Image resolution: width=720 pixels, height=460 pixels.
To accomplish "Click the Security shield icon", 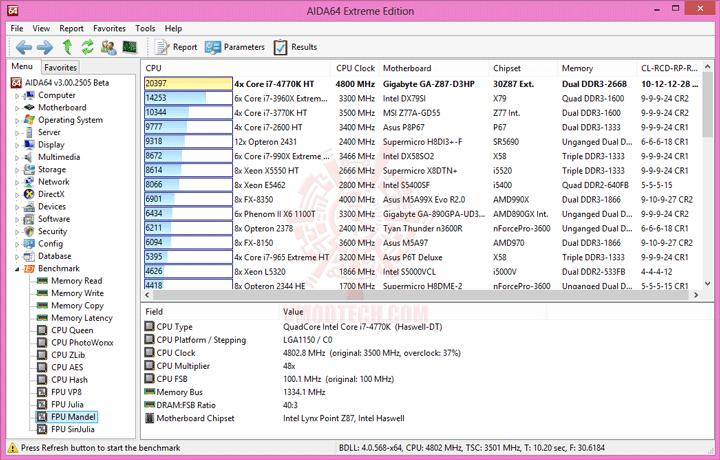I will tap(29, 231).
